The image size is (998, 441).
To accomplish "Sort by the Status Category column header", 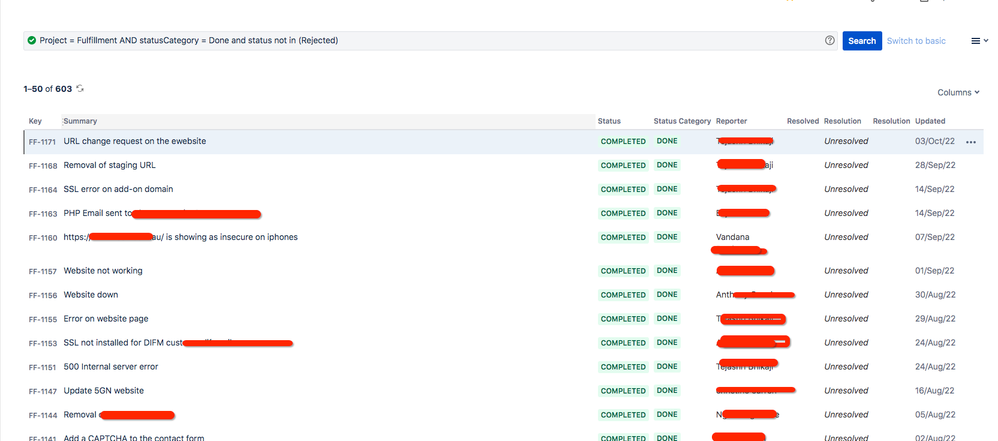I will pyautogui.click(x=682, y=121).
